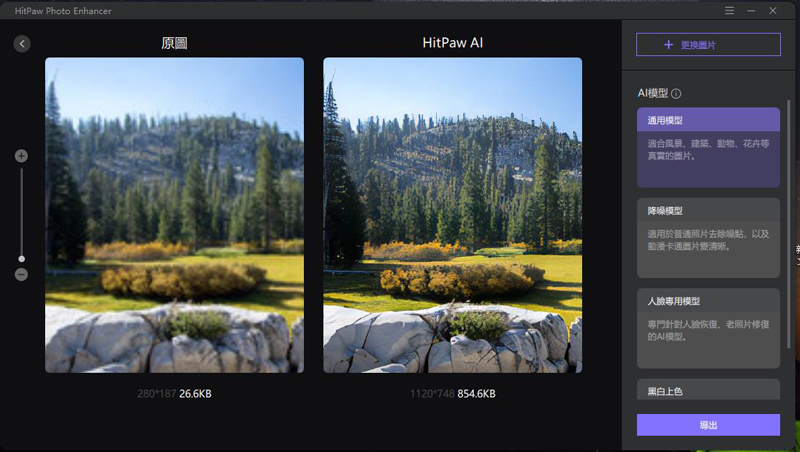Viewport: 800px width, 452px height.
Task: Select the 降噪模型 AI model
Action: [x=708, y=238]
